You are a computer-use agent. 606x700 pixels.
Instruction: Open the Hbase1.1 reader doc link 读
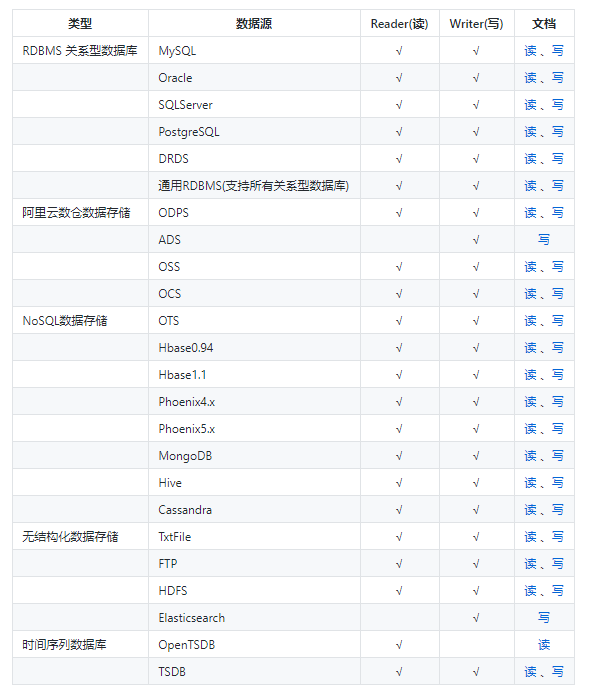coord(530,375)
